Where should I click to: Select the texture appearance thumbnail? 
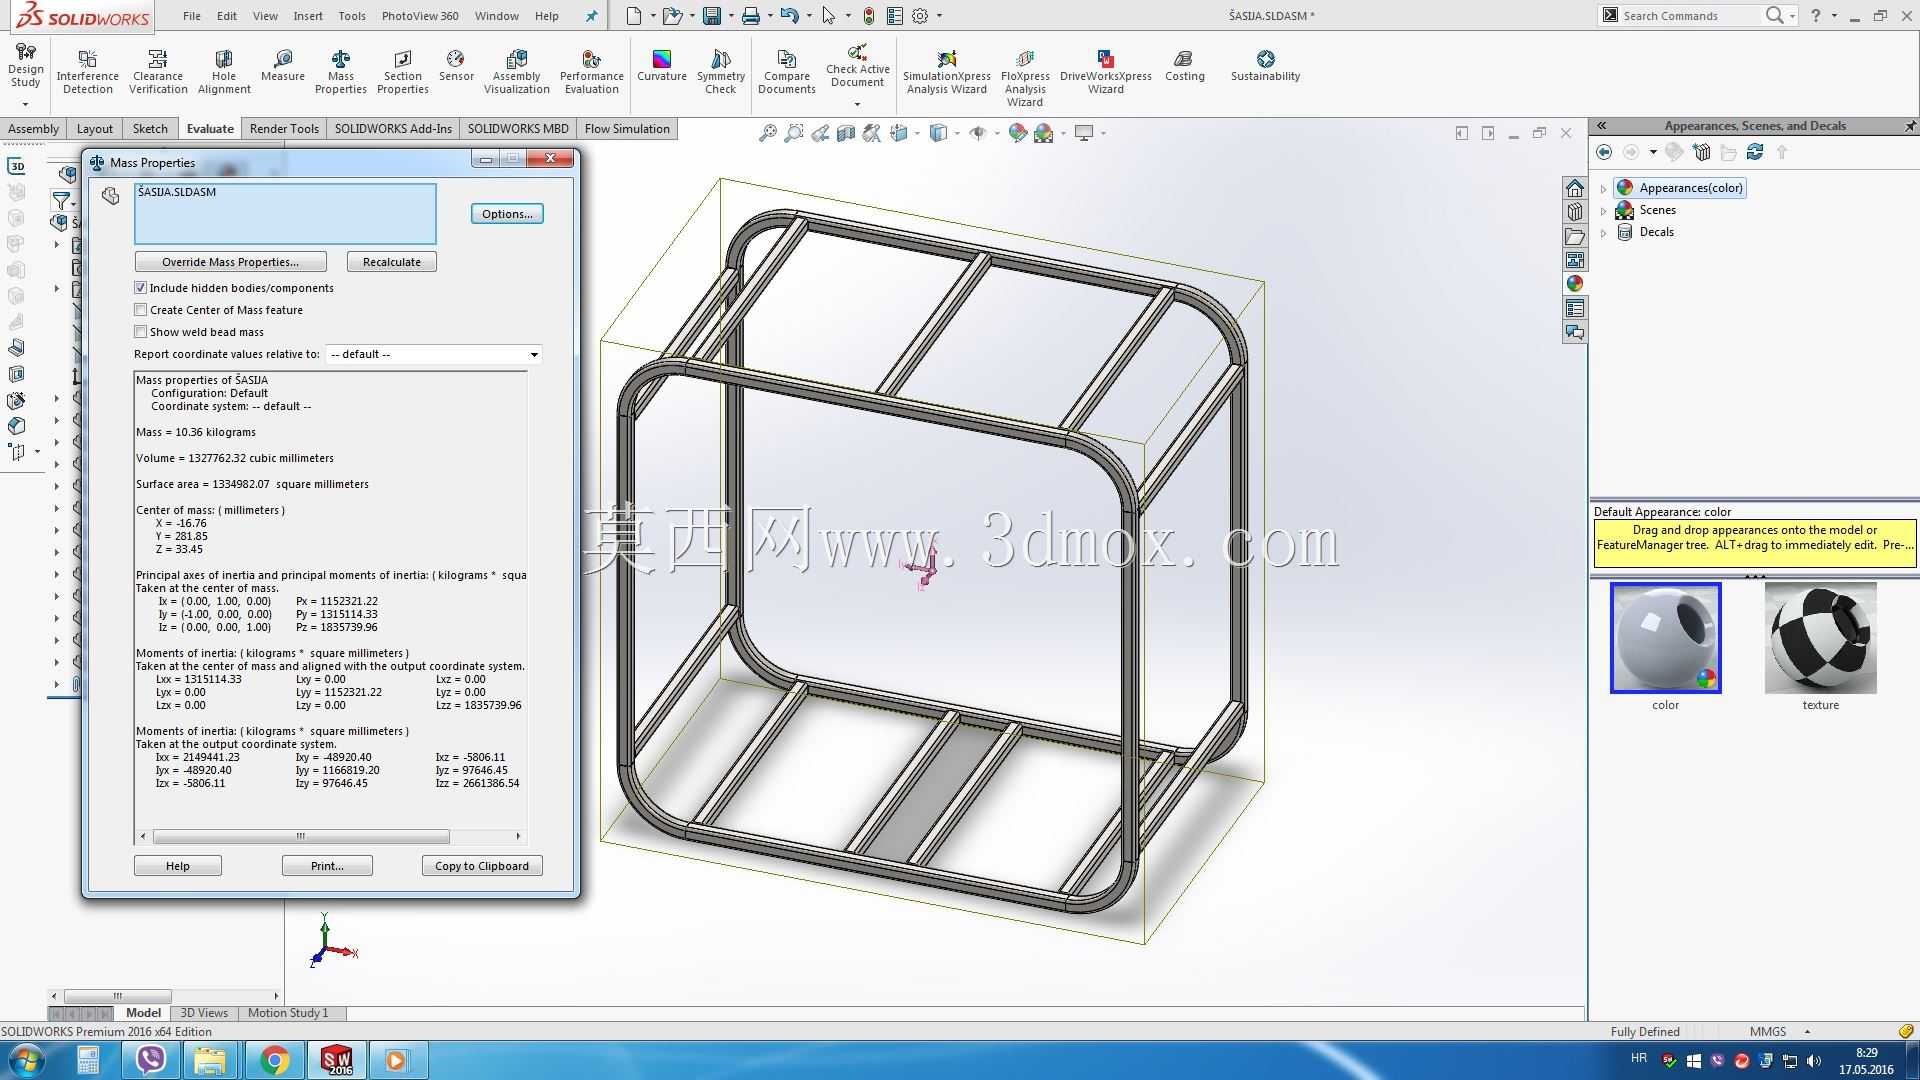1820,638
